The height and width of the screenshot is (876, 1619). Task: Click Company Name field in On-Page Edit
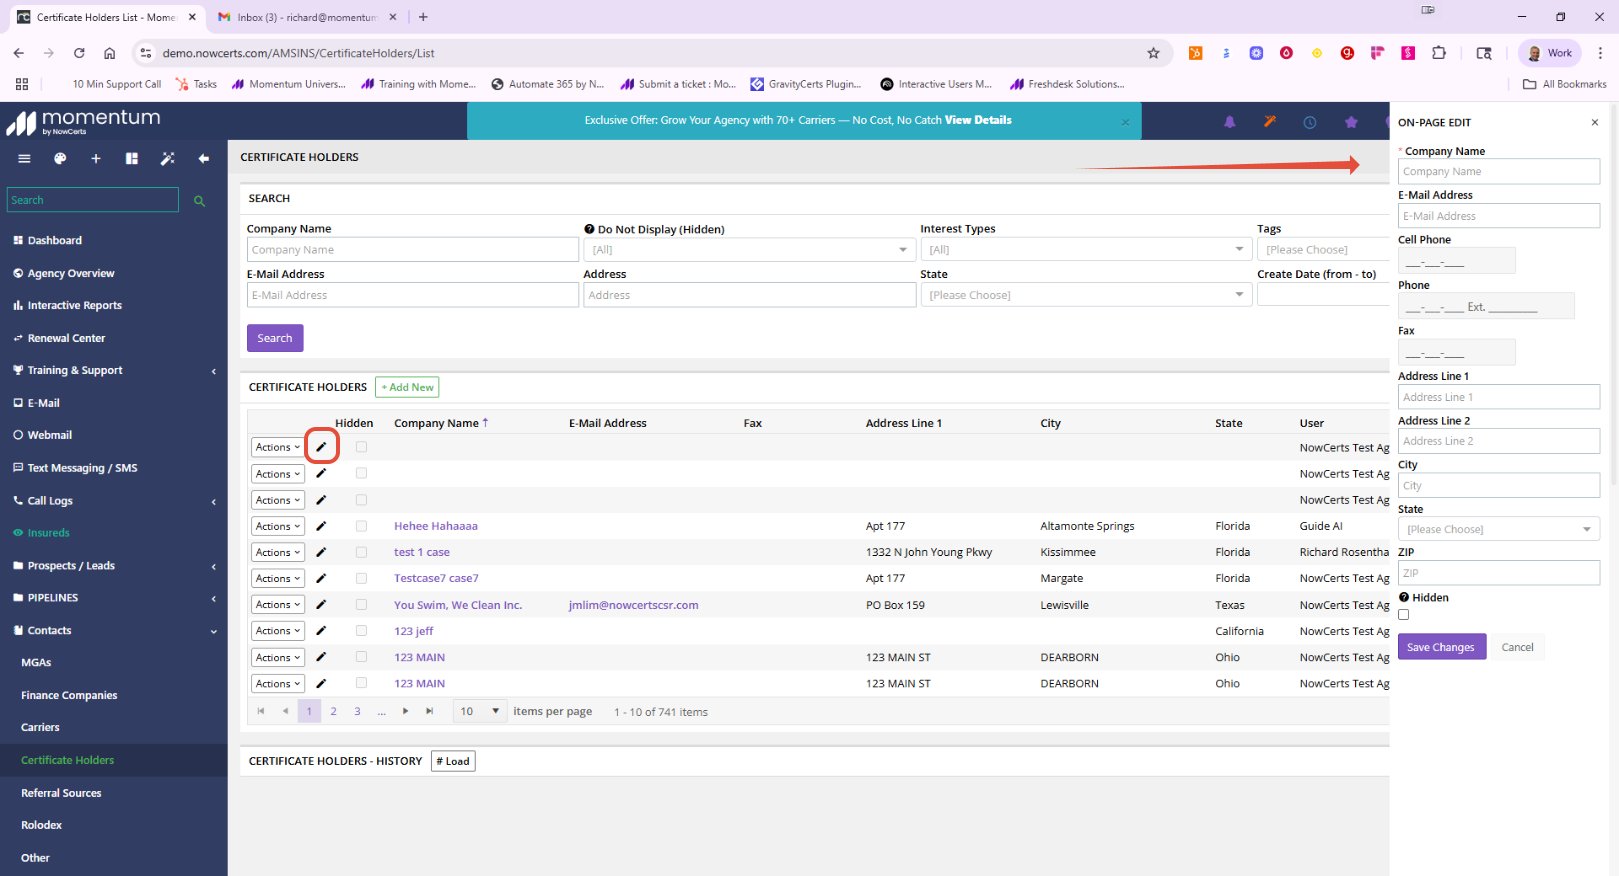[x=1499, y=171]
